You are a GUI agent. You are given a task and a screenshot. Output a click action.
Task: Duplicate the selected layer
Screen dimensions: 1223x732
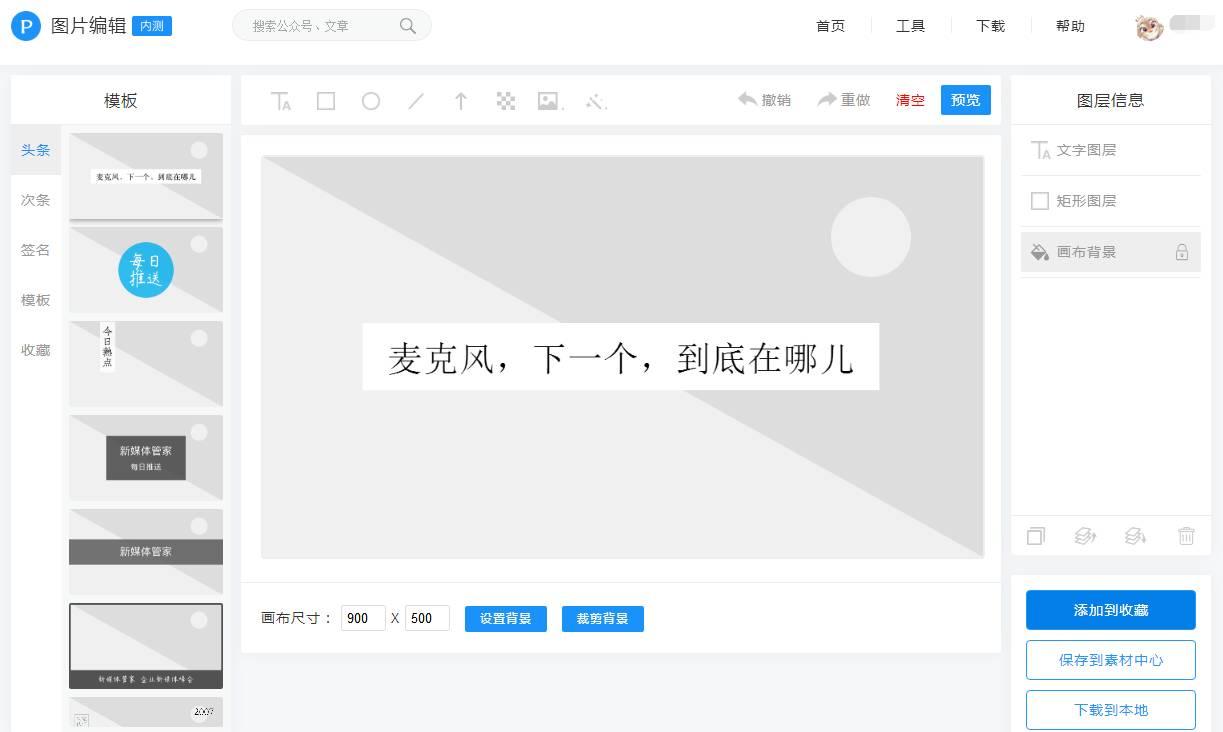pos(1035,536)
